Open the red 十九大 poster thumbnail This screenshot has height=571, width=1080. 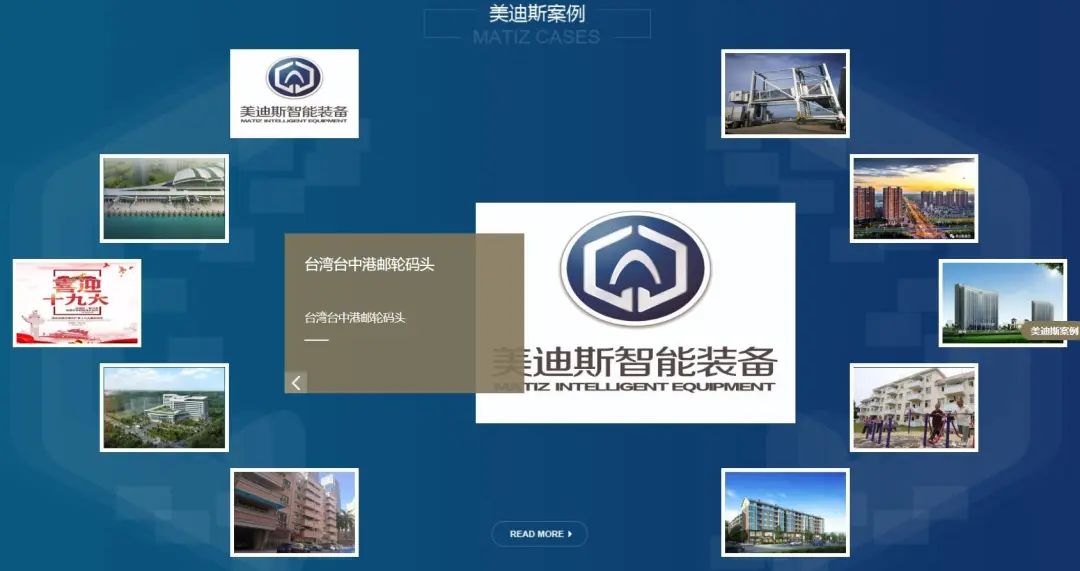[77, 303]
